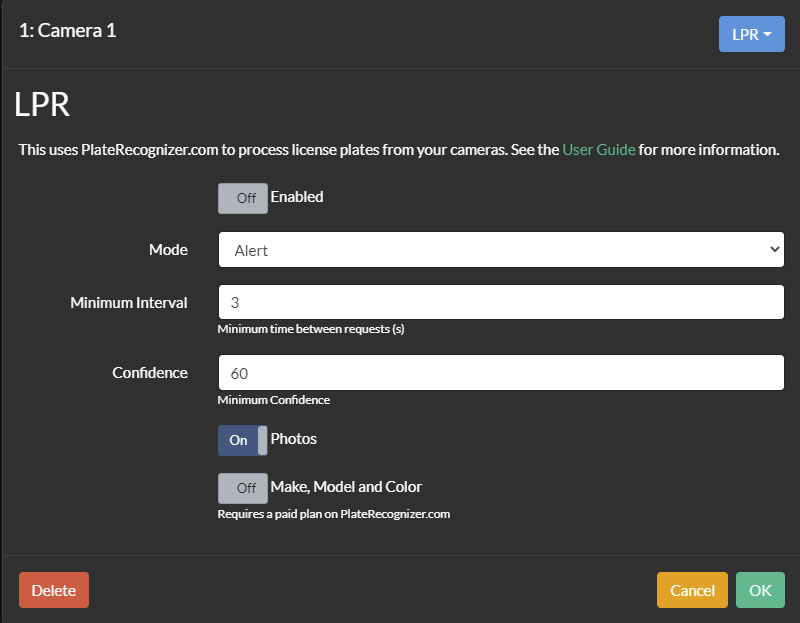Click the Minimum Interval input field
The height and width of the screenshot is (623, 800).
click(501, 302)
